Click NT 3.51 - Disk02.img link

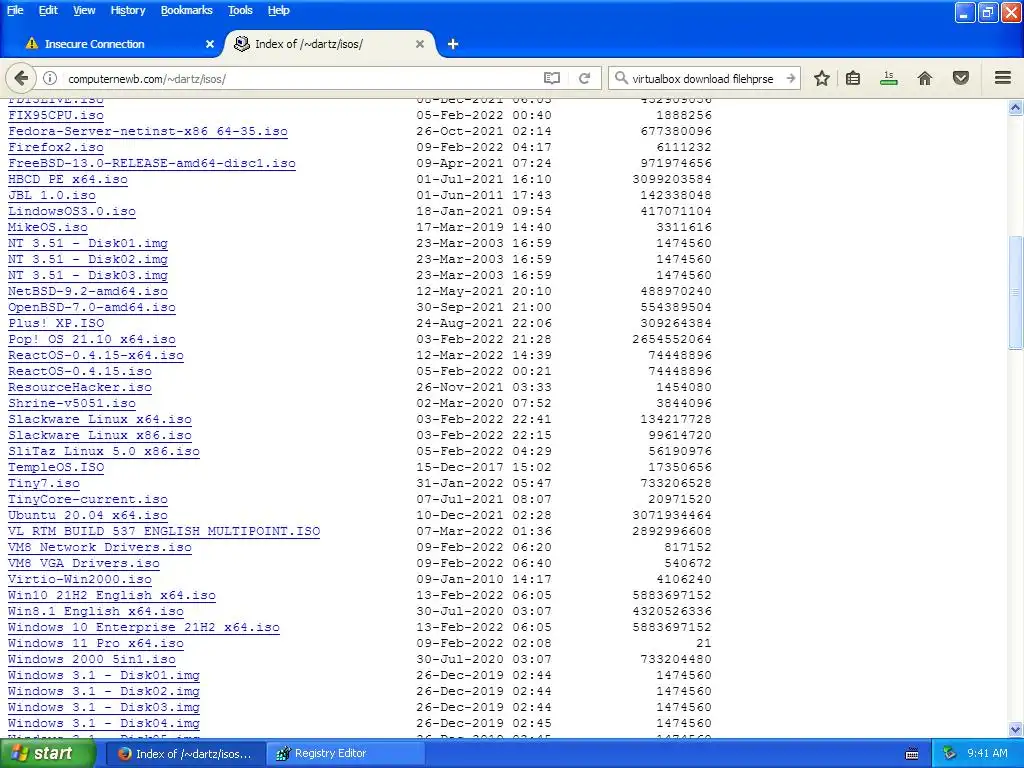click(88, 259)
